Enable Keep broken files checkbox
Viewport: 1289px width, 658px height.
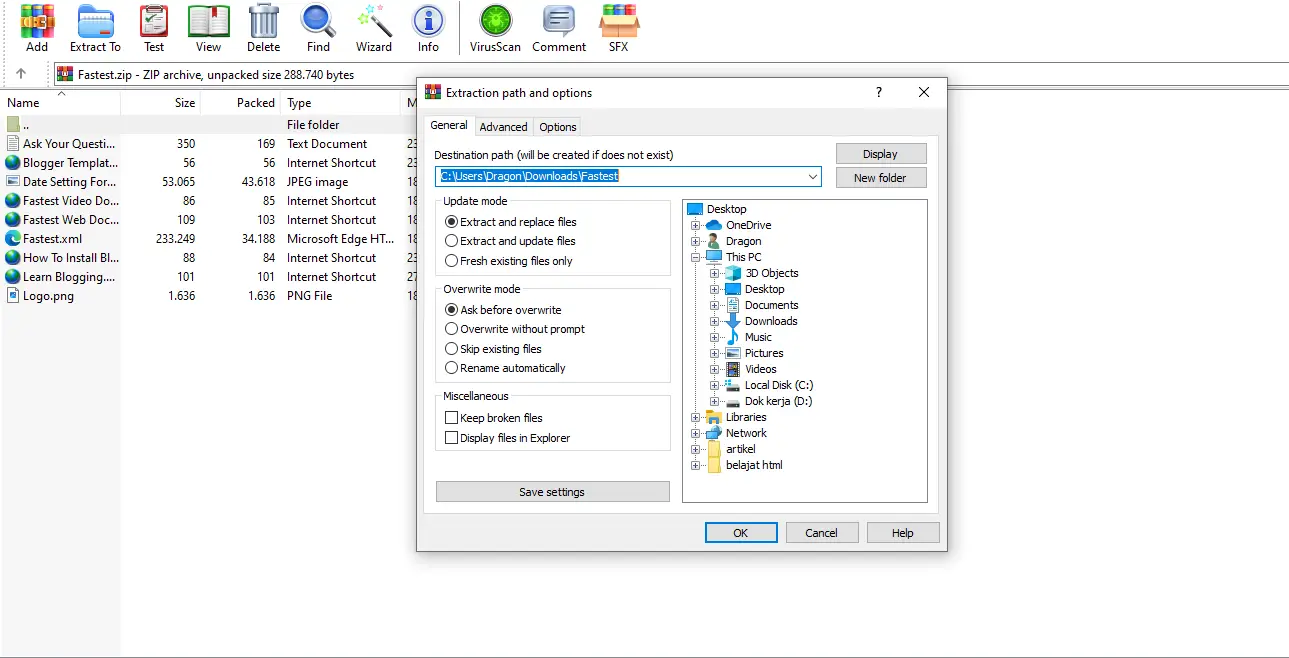[x=452, y=418]
